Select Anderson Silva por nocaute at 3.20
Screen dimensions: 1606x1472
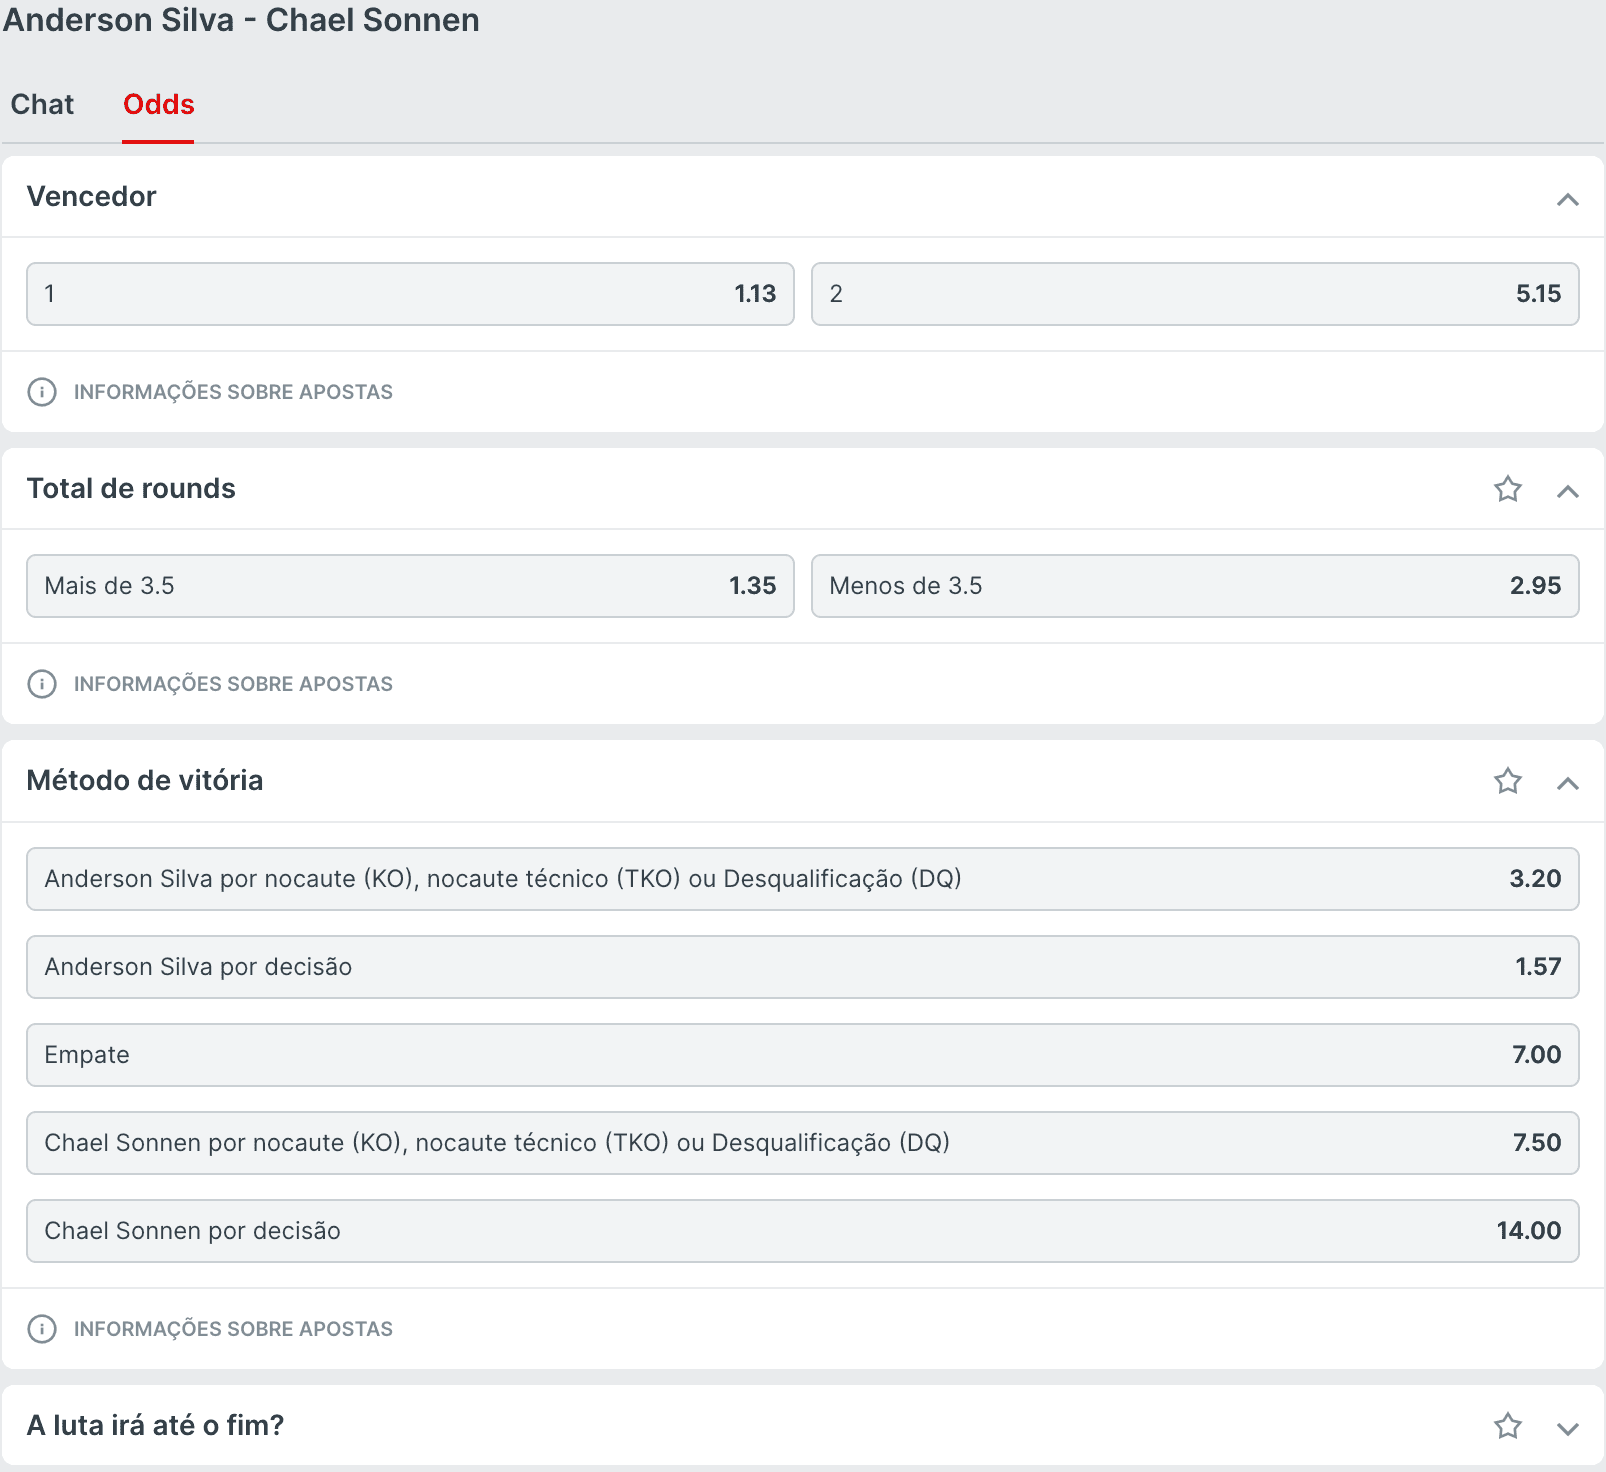coord(803,879)
